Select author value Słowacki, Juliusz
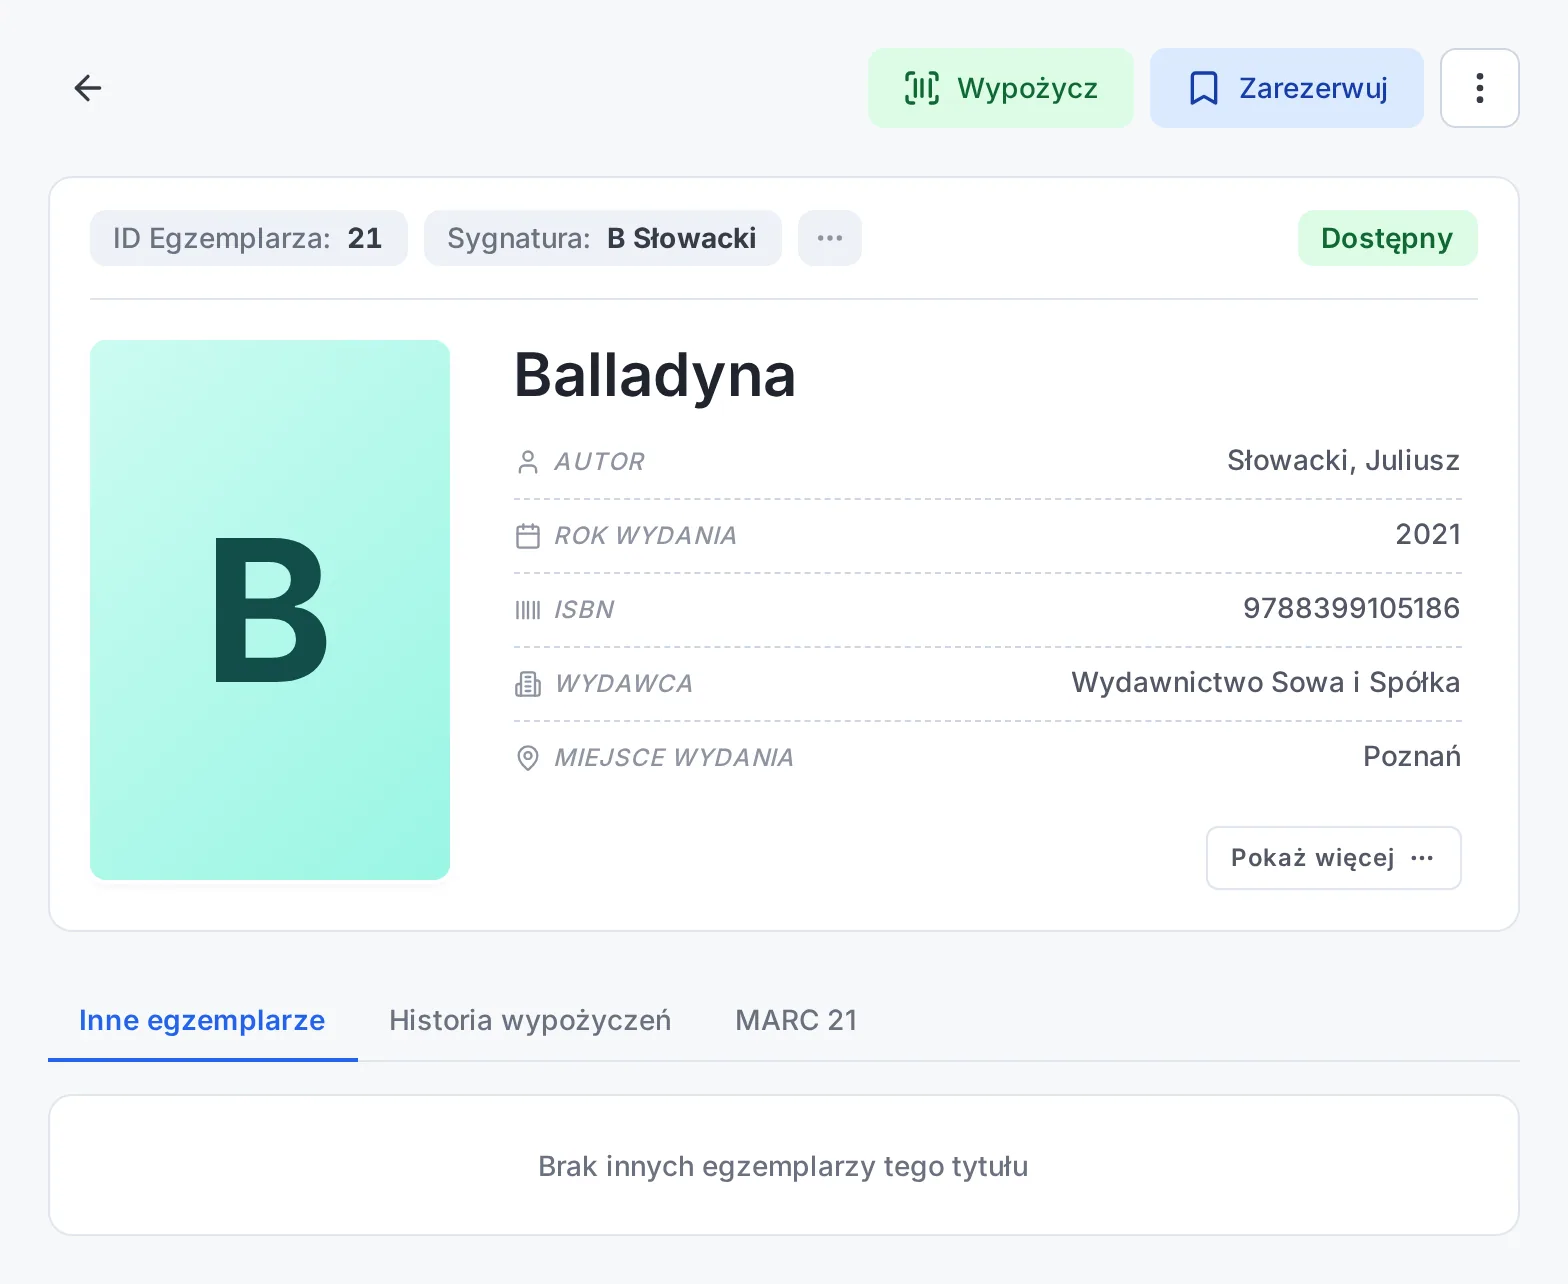This screenshot has width=1568, height=1284. 1343,460
